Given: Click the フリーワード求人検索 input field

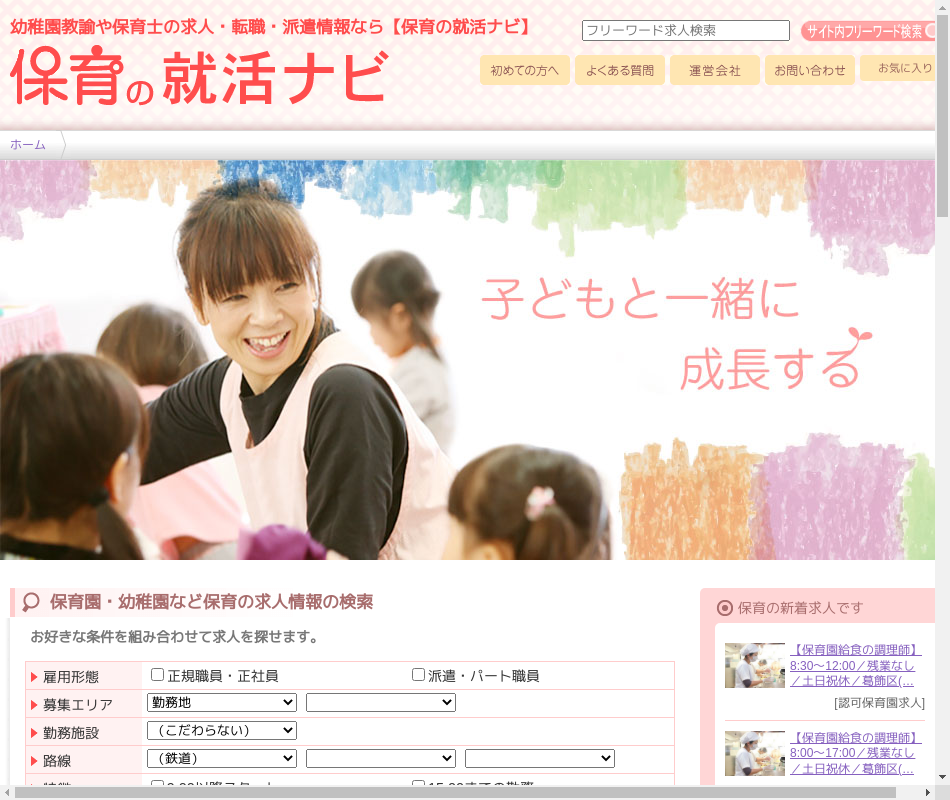Looking at the screenshot, I should (686, 31).
